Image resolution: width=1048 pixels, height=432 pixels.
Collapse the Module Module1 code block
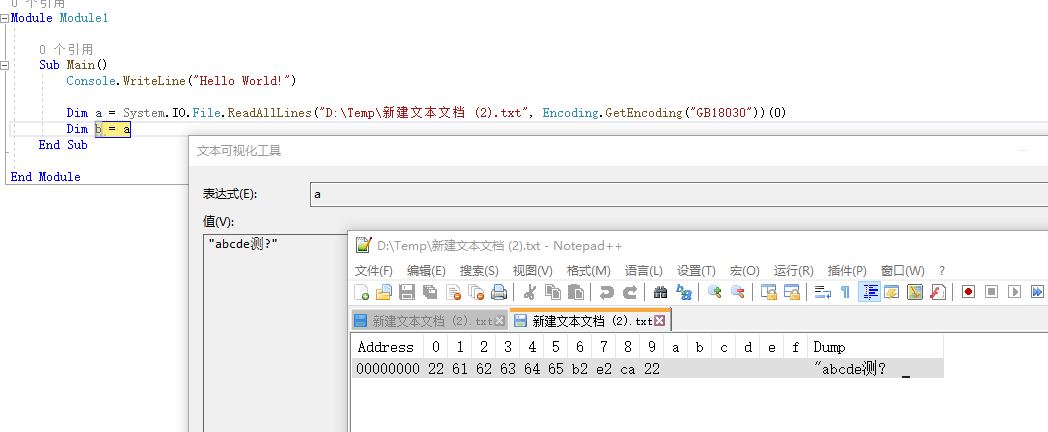point(5,18)
